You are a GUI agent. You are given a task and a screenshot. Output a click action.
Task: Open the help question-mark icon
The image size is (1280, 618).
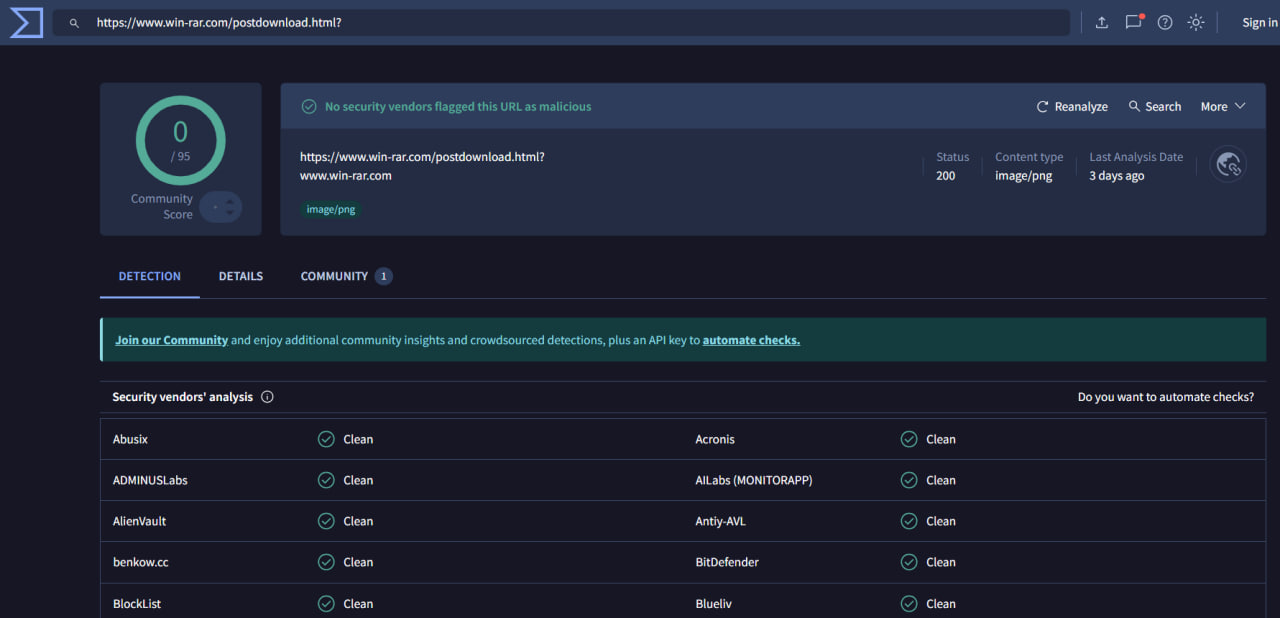1164,21
